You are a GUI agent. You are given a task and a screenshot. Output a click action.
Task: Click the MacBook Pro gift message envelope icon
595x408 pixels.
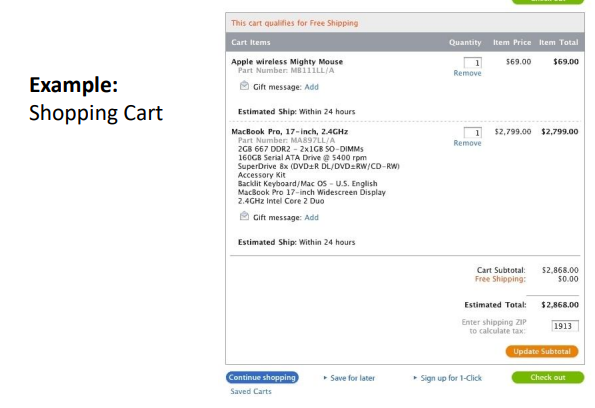click(244, 216)
